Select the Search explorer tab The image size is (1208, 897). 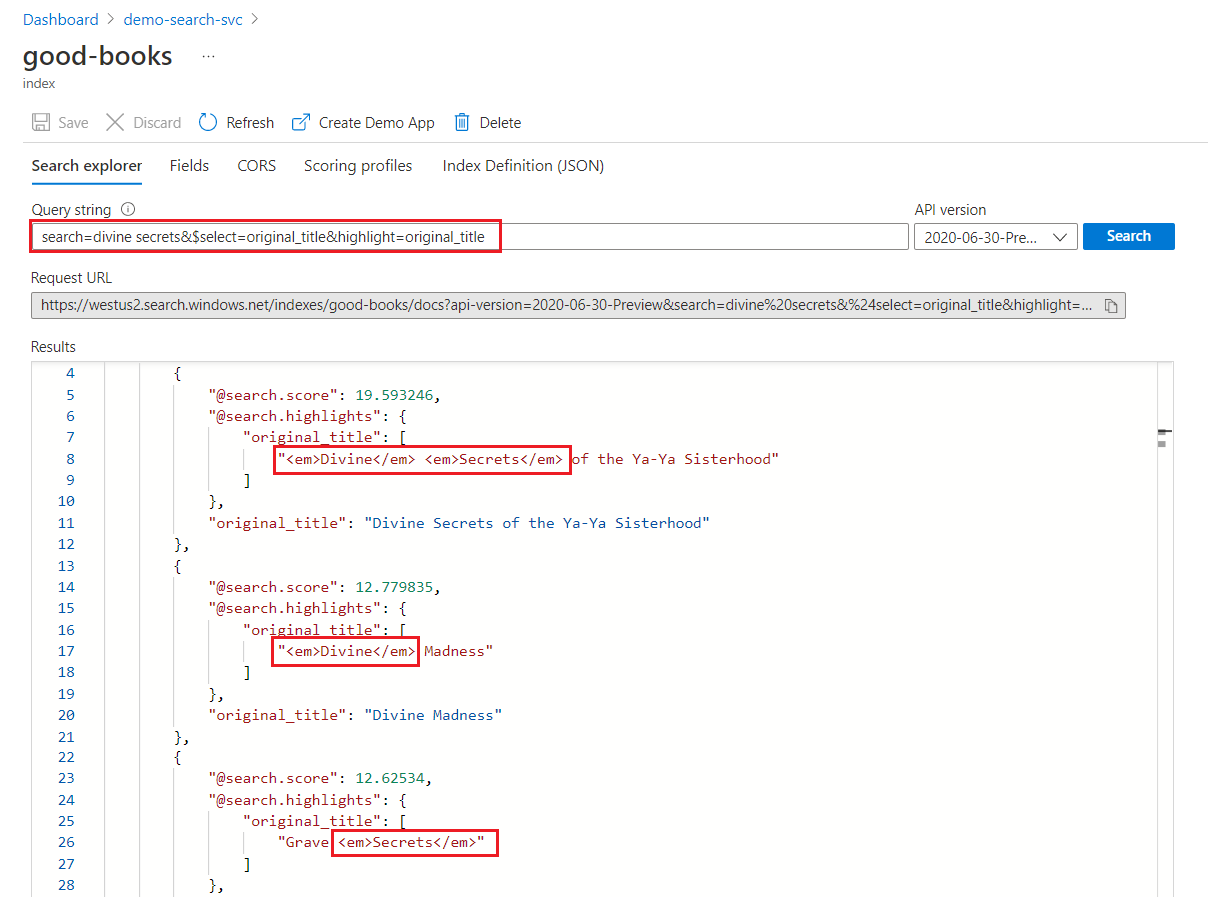point(87,166)
